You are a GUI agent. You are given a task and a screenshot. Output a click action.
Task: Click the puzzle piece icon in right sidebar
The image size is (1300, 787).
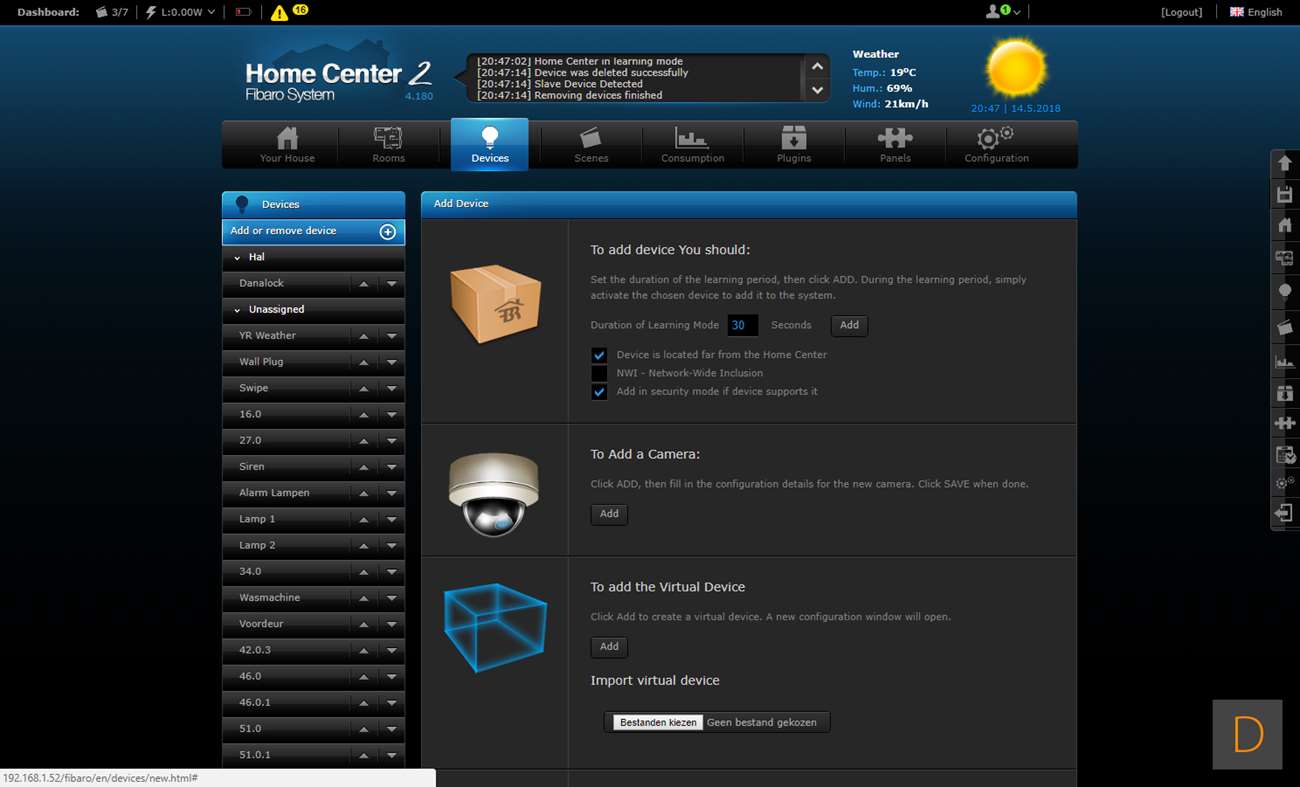(1285, 423)
